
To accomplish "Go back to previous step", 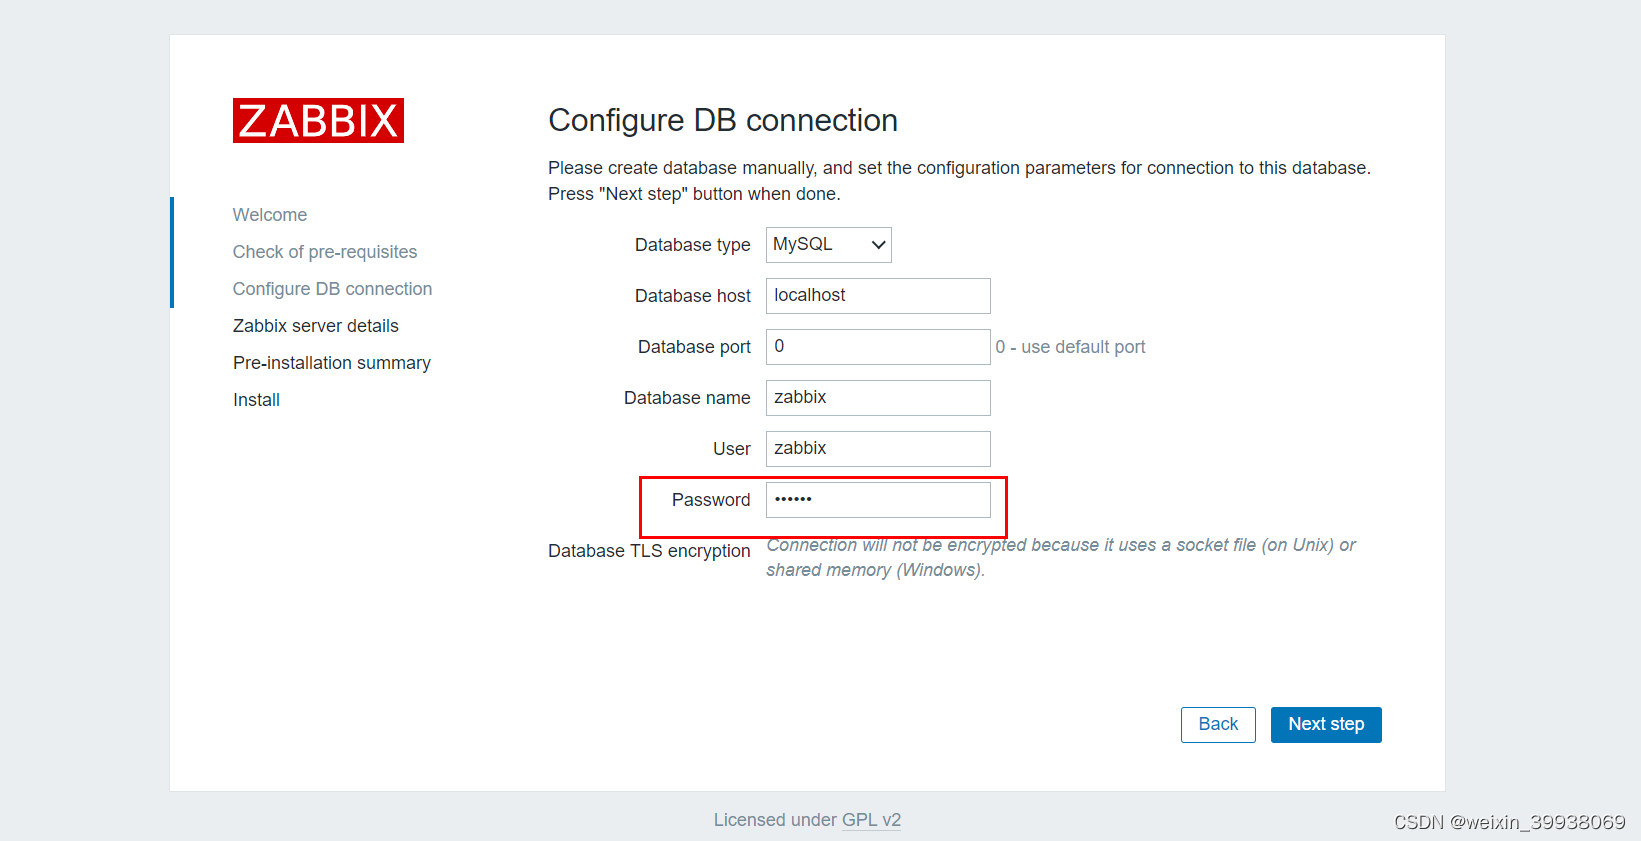I will (1218, 725).
